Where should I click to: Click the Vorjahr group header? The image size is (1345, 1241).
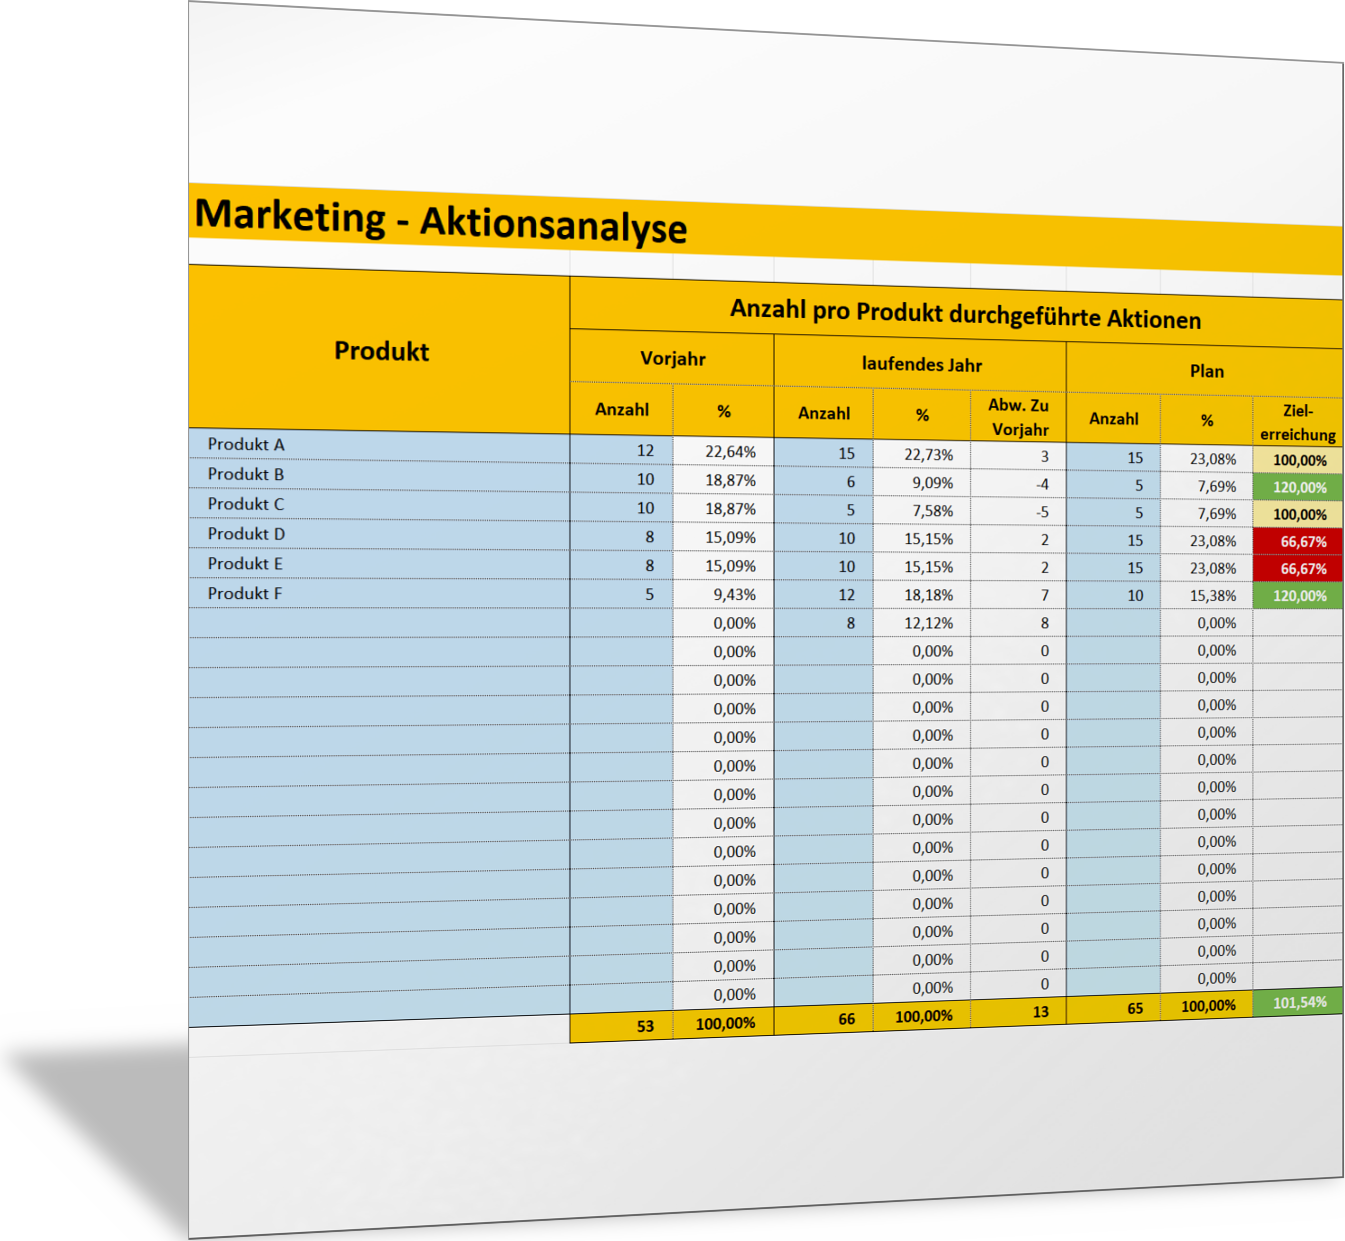point(673,358)
